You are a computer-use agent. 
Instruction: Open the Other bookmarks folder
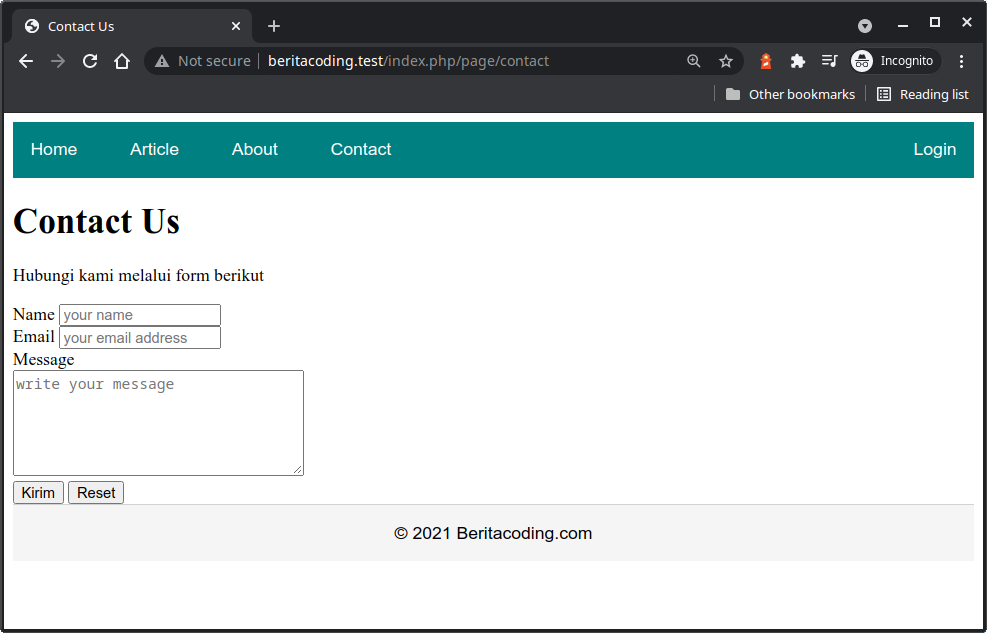(790, 94)
